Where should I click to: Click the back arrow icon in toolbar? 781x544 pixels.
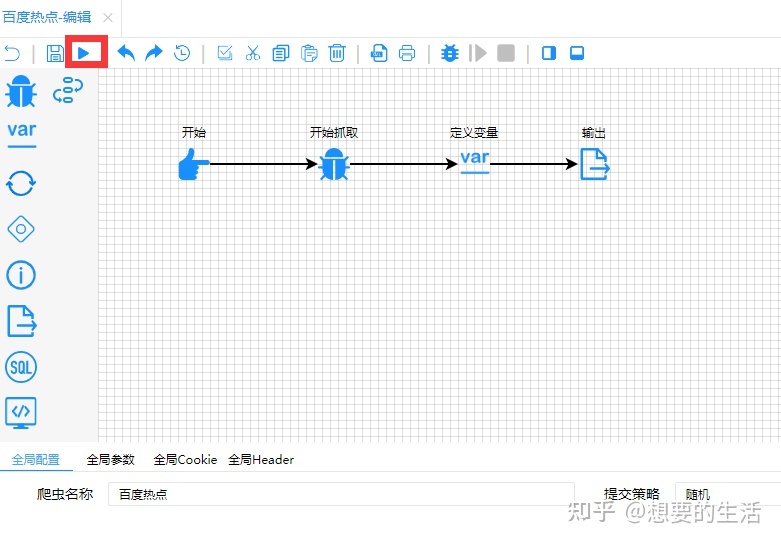pos(12,53)
